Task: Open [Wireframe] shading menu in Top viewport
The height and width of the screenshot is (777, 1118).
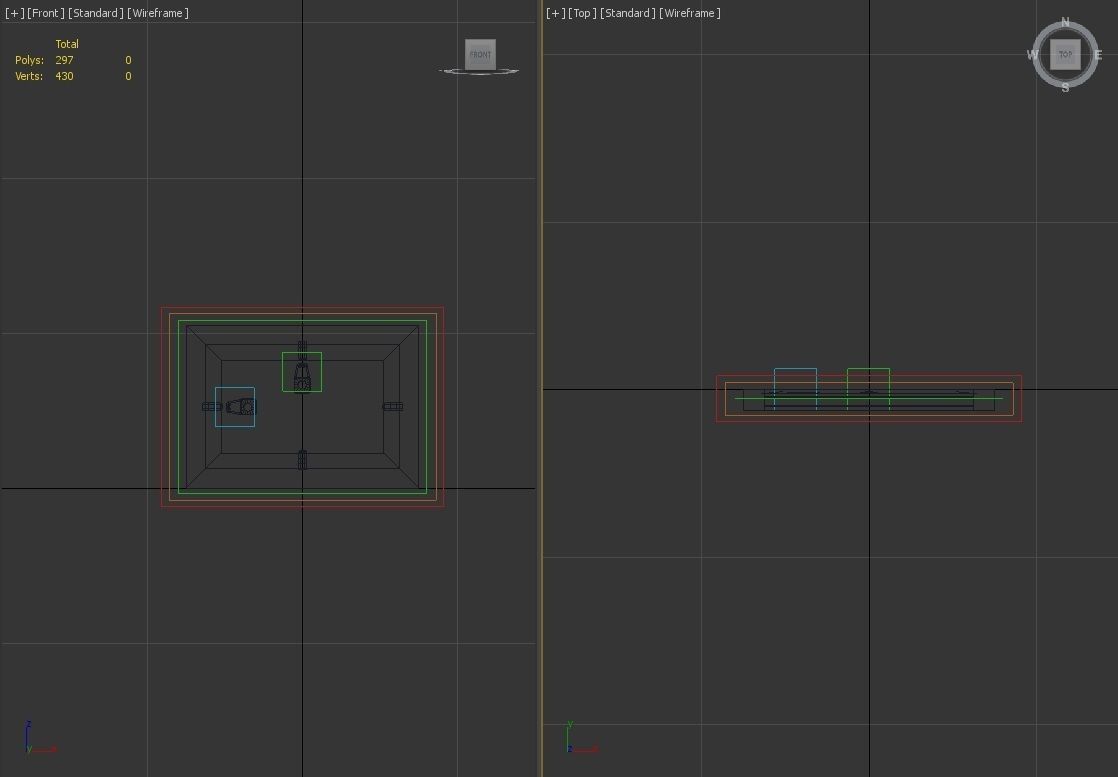Action: point(689,13)
